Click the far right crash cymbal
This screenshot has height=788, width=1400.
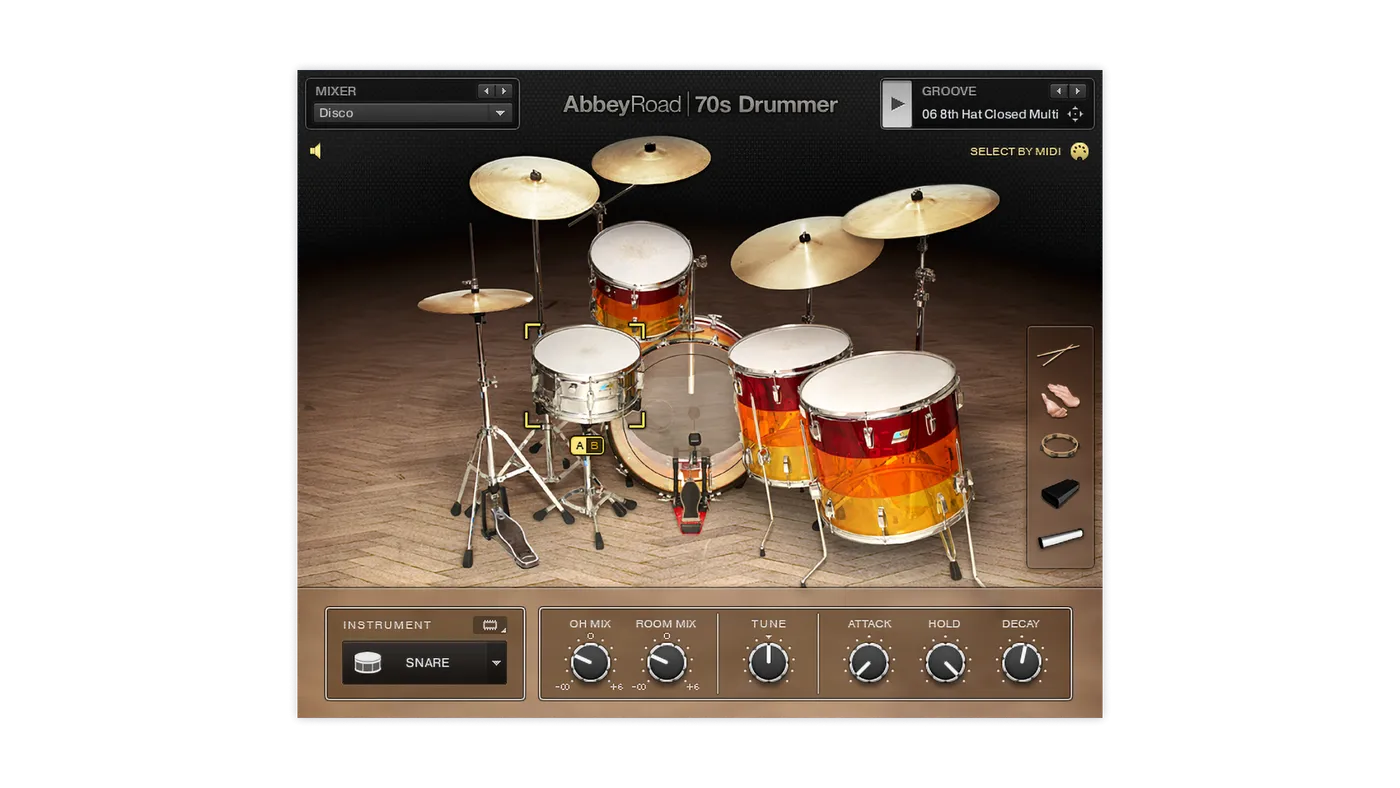tap(920, 209)
